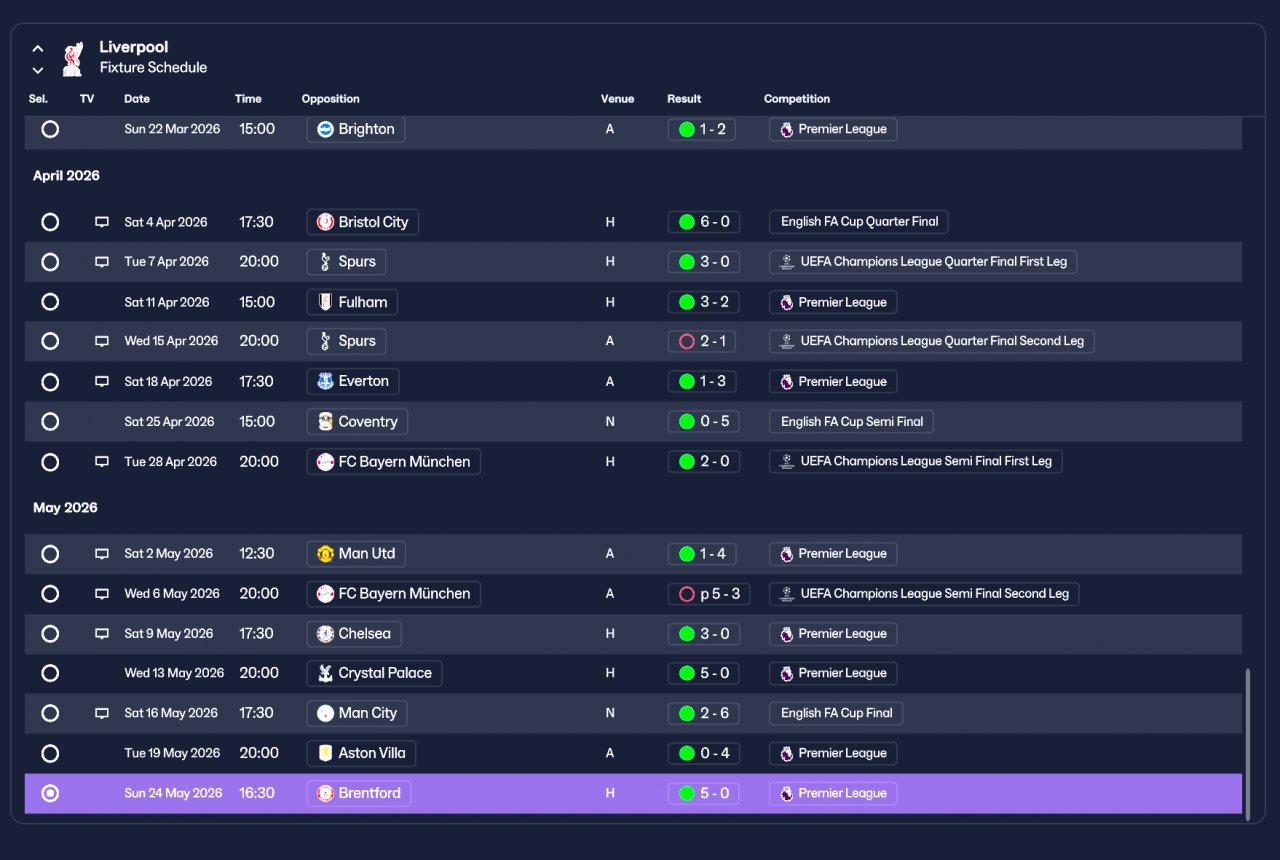The height and width of the screenshot is (860, 1280).
Task: Select the radio button for Brighton fixture
Action: click(x=50, y=129)
